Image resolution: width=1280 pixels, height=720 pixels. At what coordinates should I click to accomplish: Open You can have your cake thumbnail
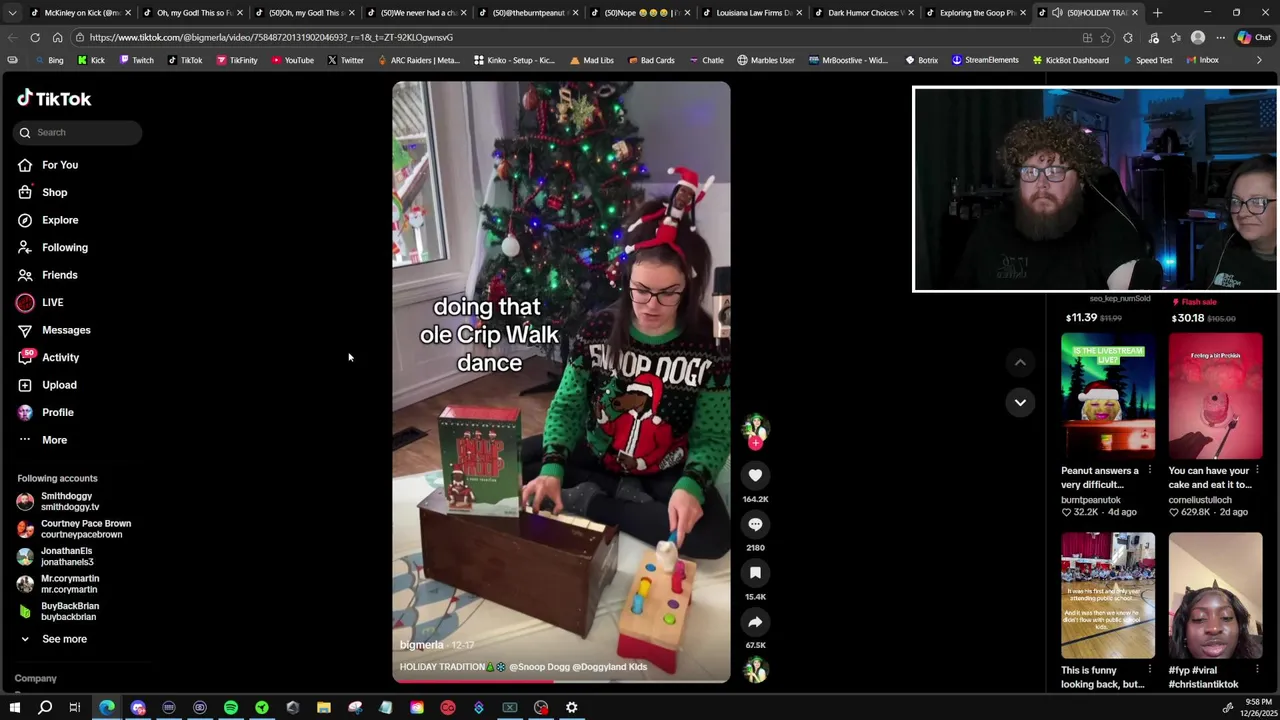1215,396
